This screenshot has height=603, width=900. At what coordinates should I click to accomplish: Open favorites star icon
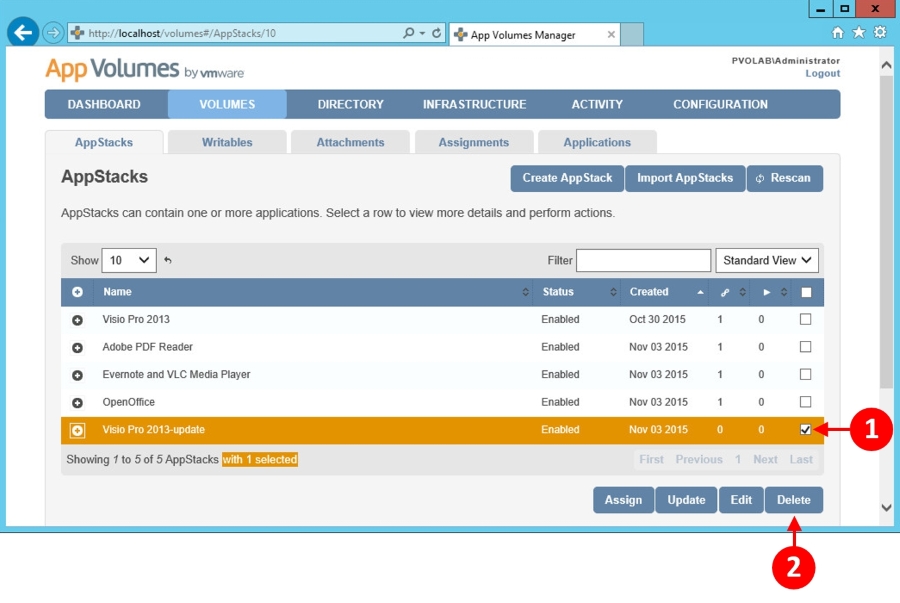[x=859, y=33]
